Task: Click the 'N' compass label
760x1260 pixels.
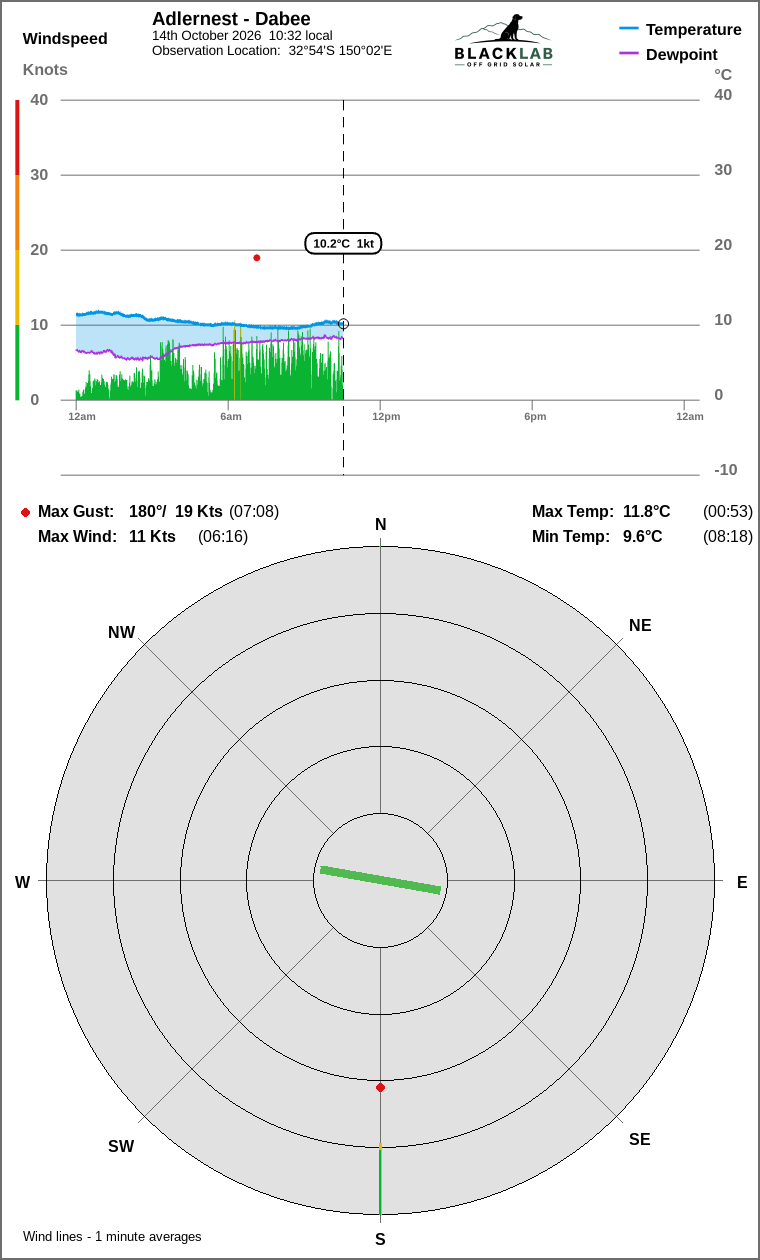Action: coord(380,525)
